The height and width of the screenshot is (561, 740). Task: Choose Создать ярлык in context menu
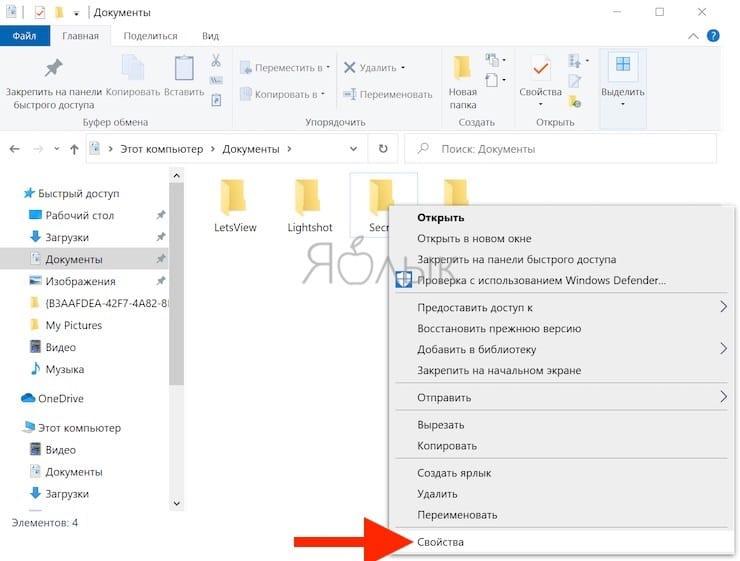coord(564,473)
